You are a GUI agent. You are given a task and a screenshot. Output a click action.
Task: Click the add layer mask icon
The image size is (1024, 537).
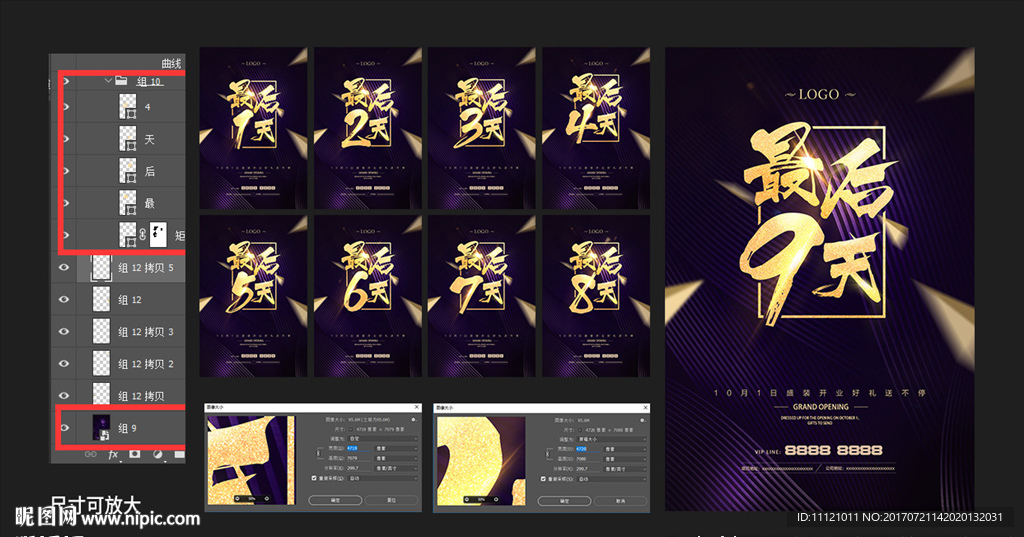coord(135,454)
